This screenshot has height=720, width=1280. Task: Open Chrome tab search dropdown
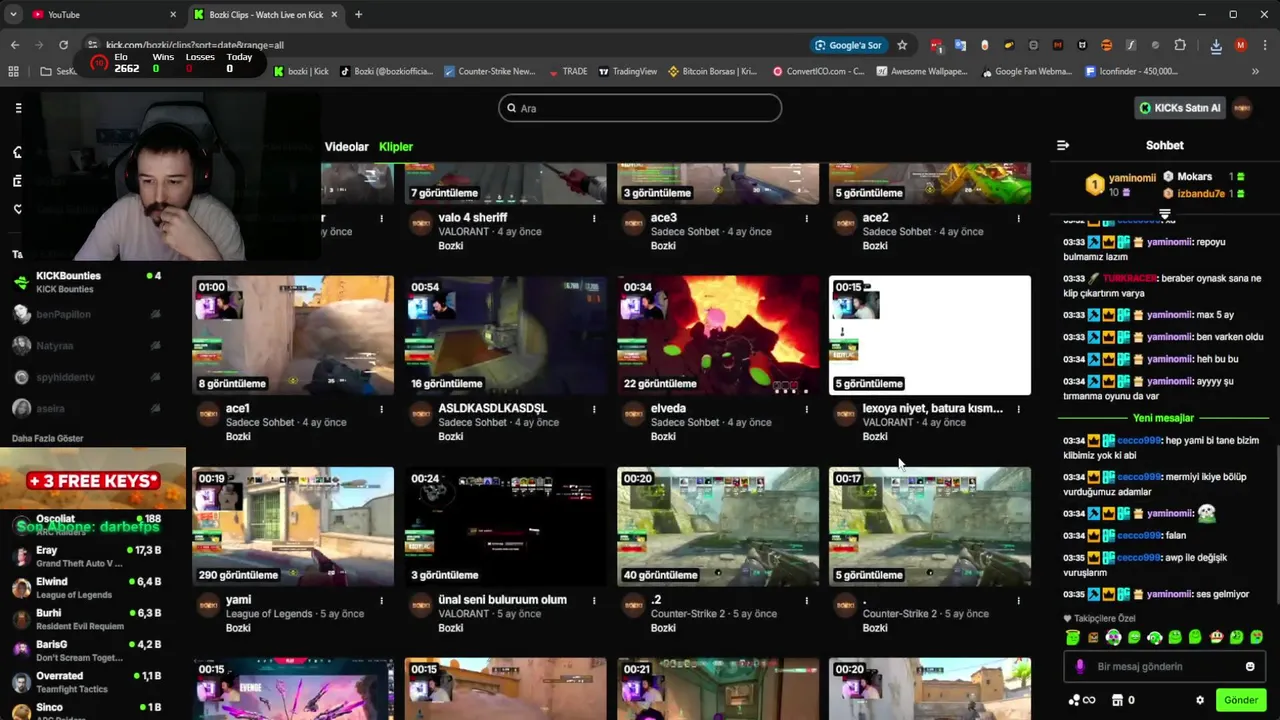[x=13, y=14]
